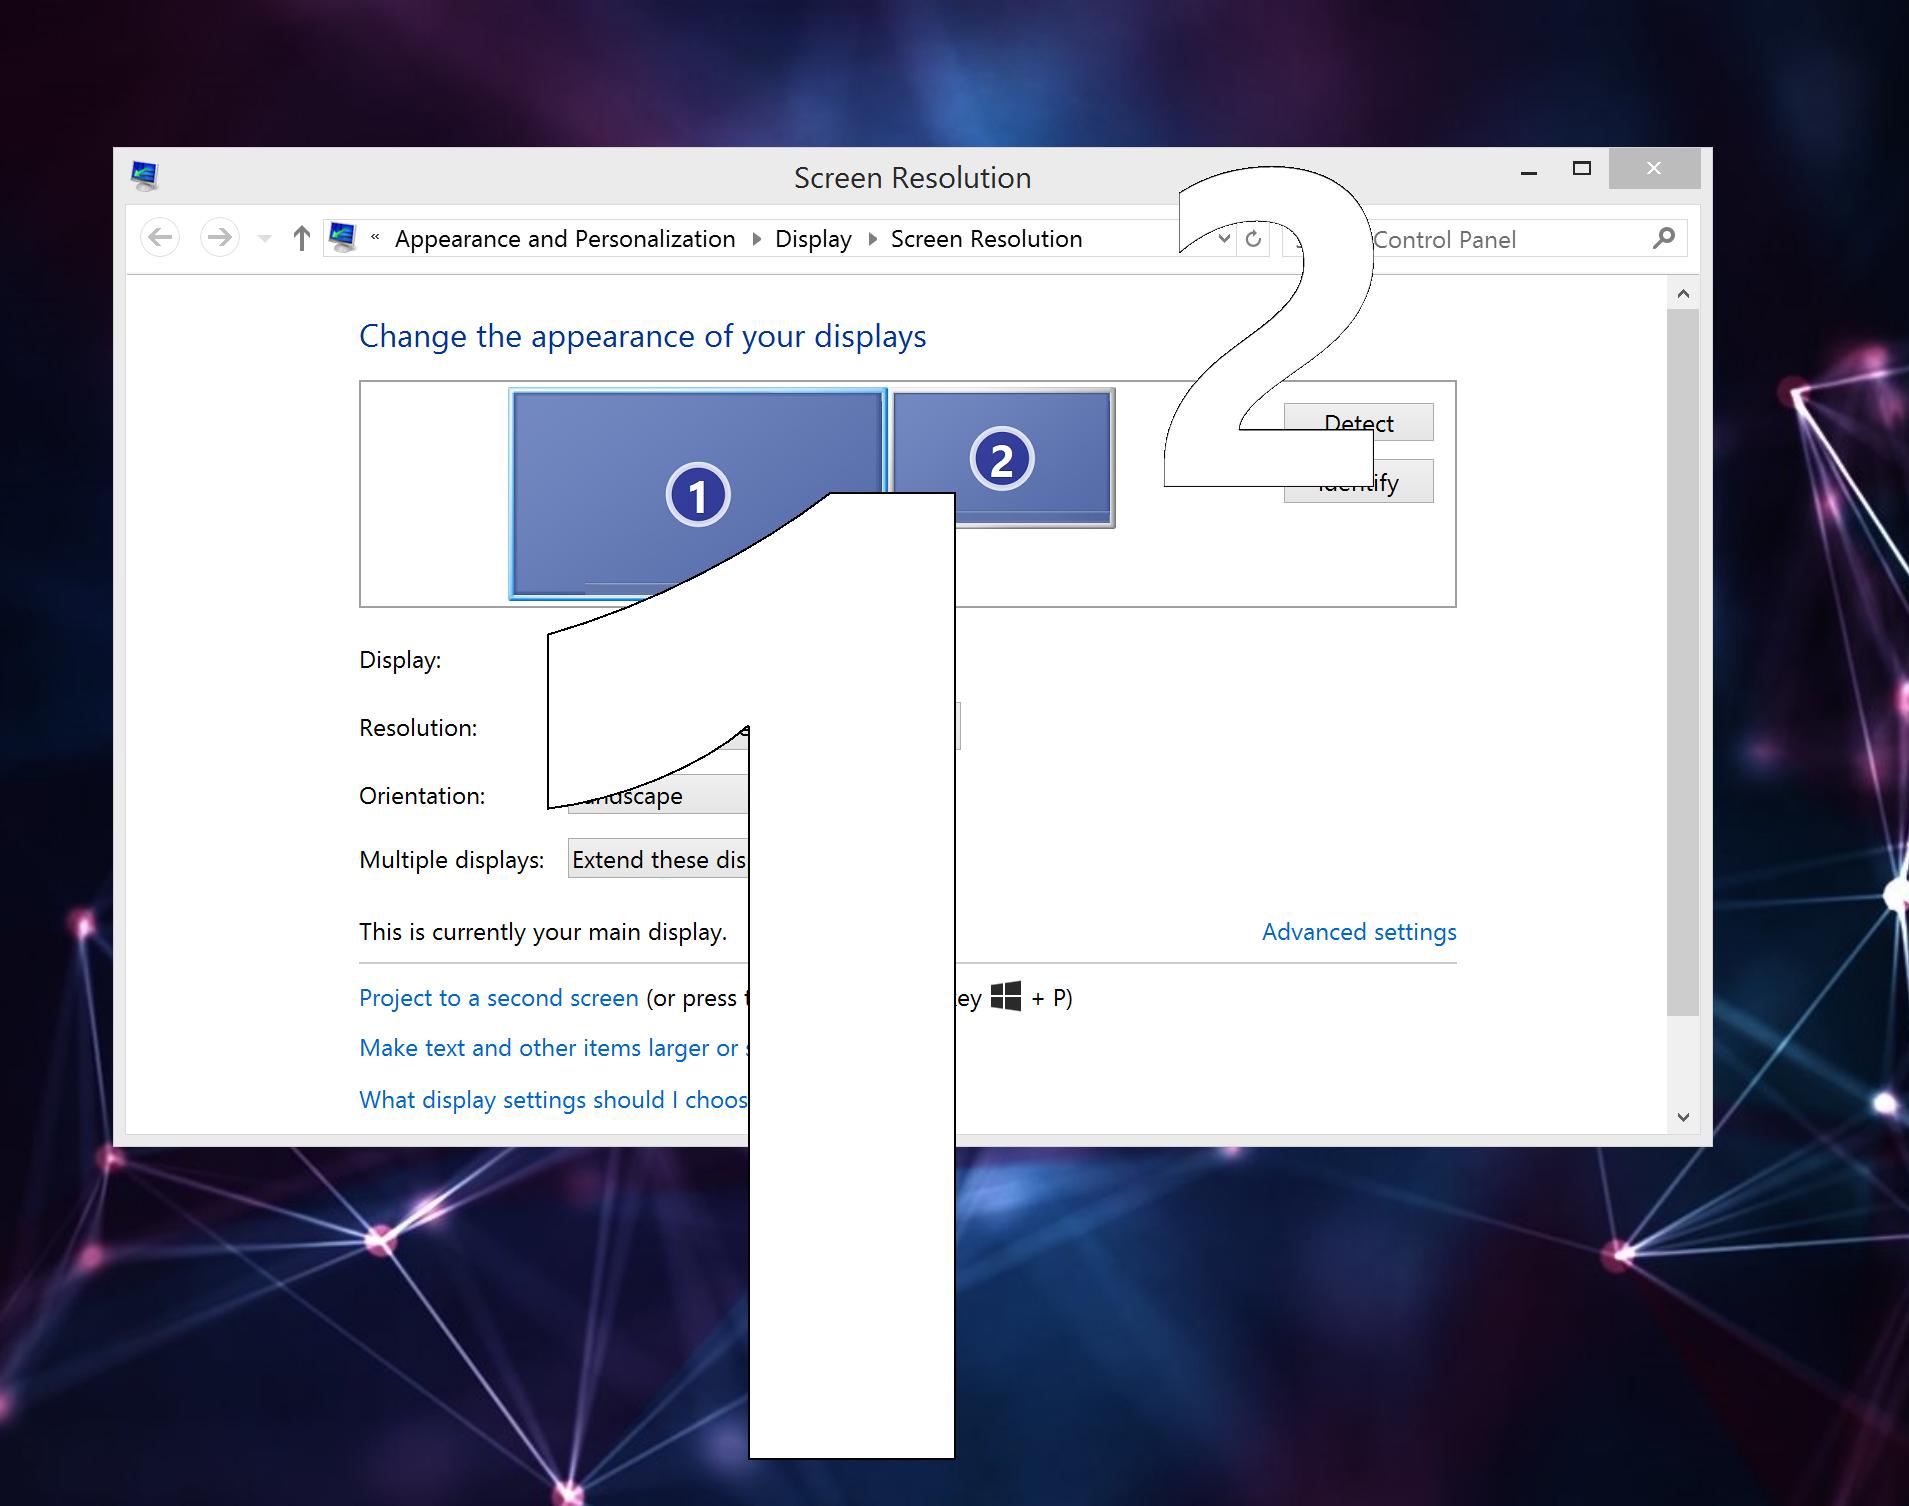Click the up one level arrow
This screenshot has height=1506, width=1909.
(301, 237)
